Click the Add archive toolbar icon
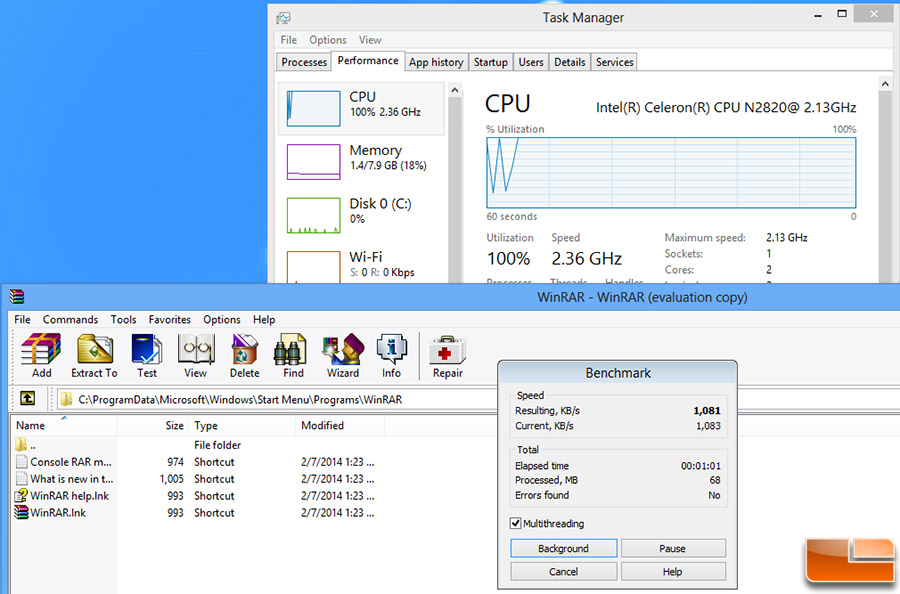The image size is (900, 594). coord(41,355)
